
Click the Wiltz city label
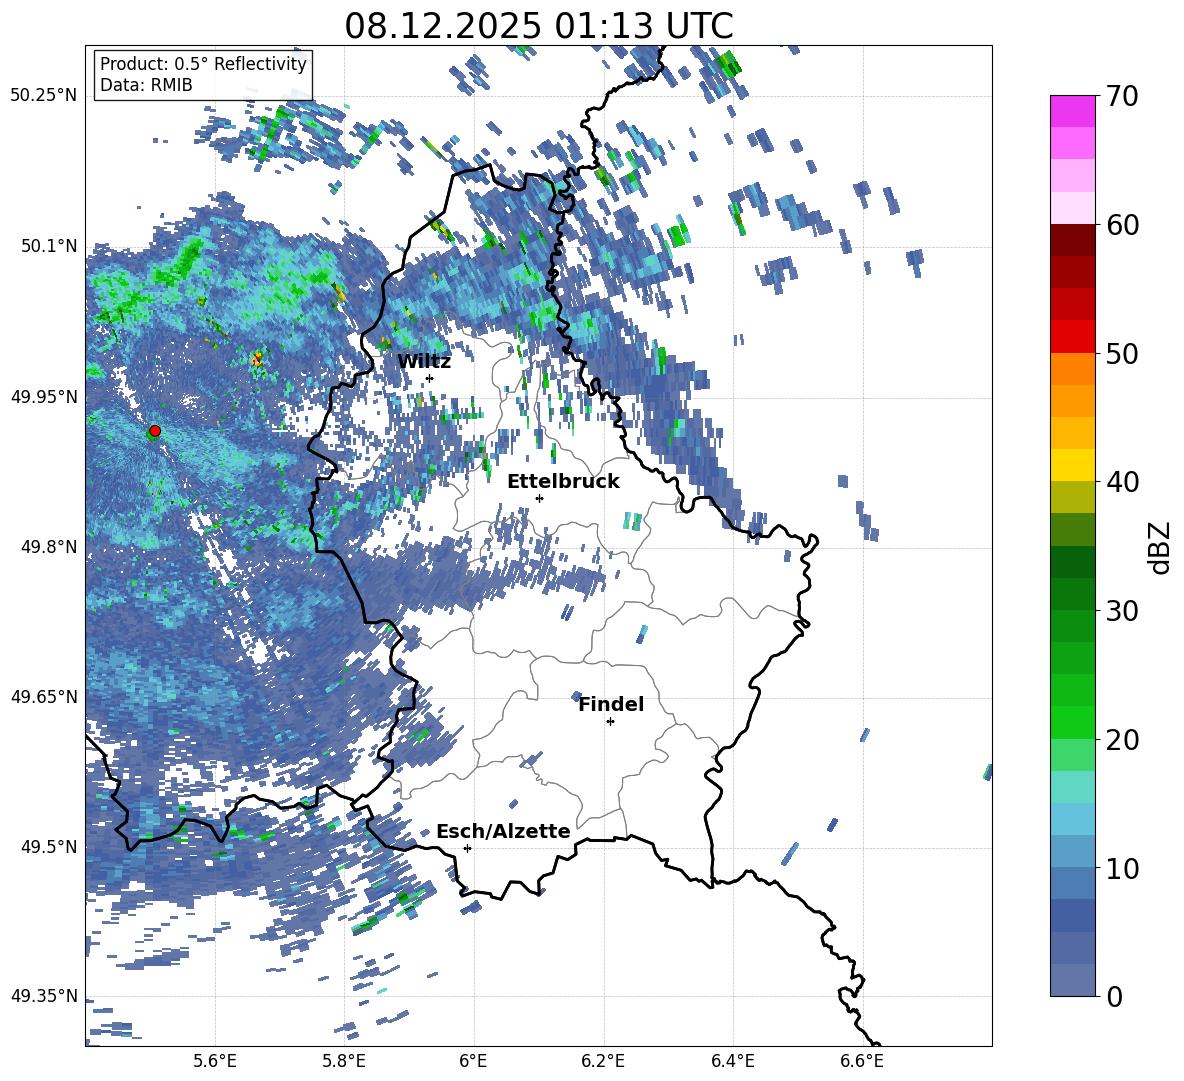click(x=424, y=362)
